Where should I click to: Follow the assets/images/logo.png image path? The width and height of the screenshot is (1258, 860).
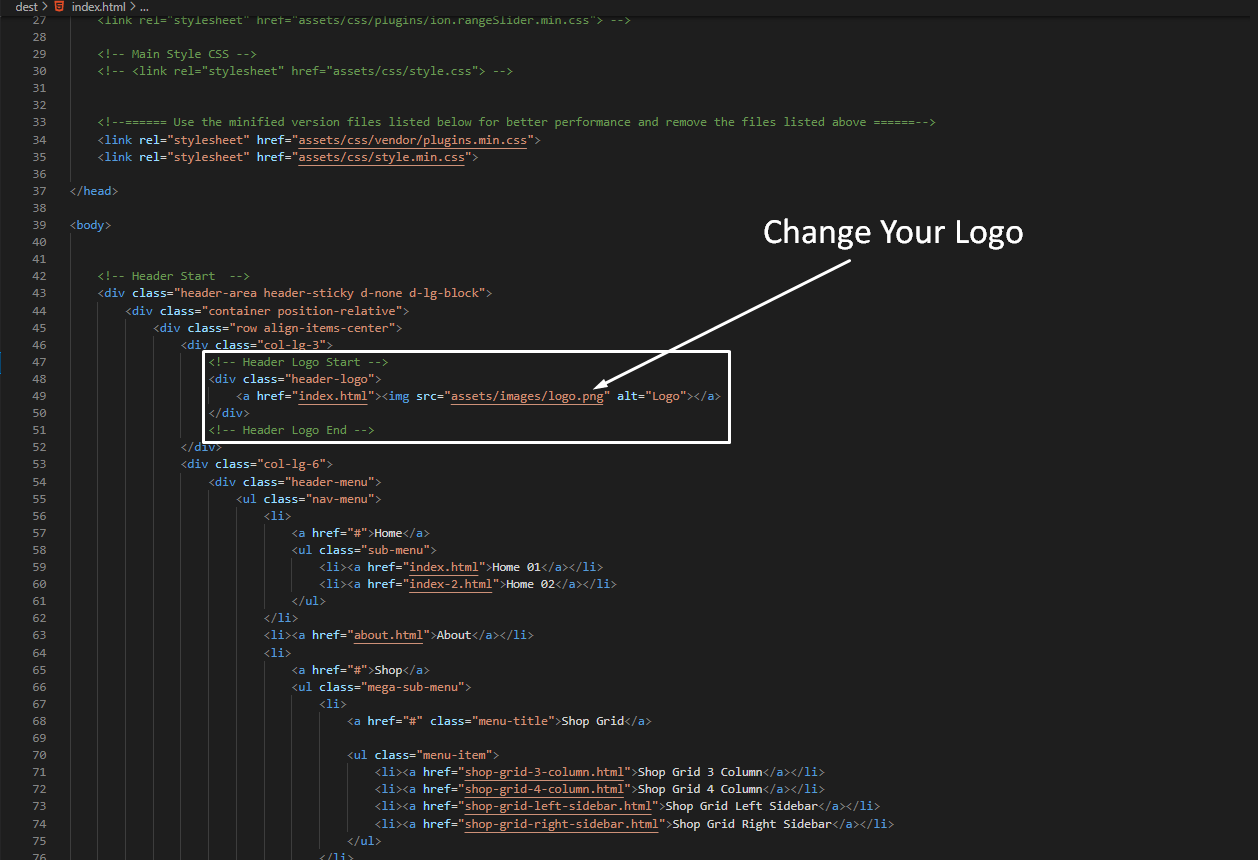point(527,396)
